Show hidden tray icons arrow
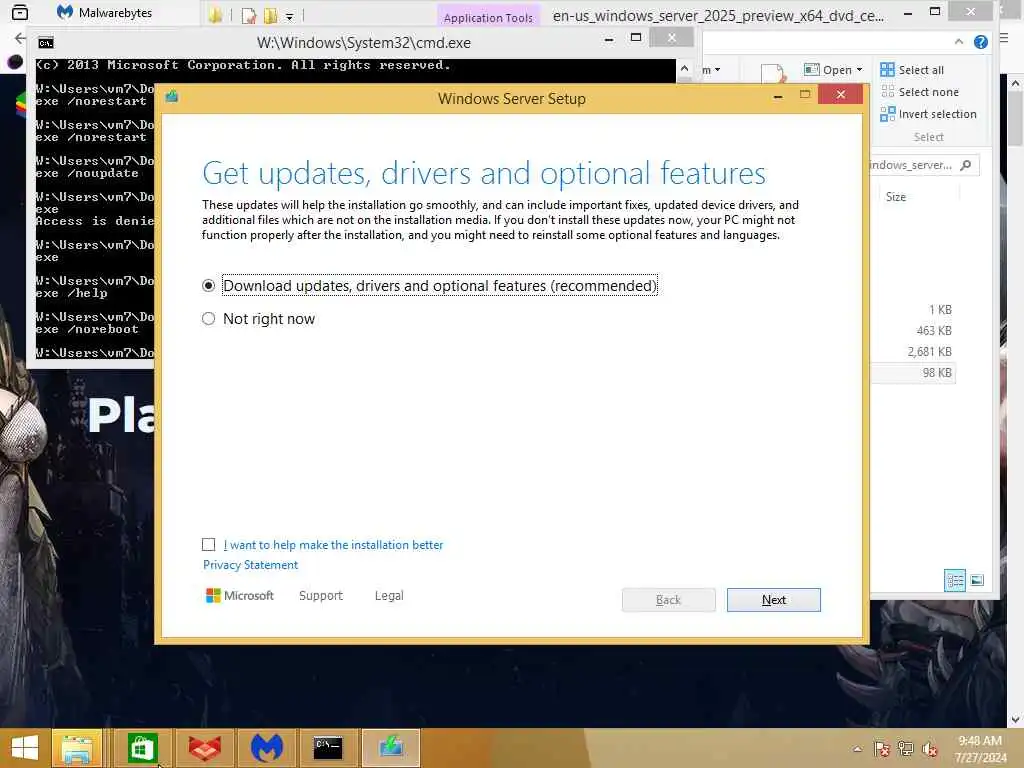The image size is (1024, 768). pyautogui.click(x=857, y=749)
